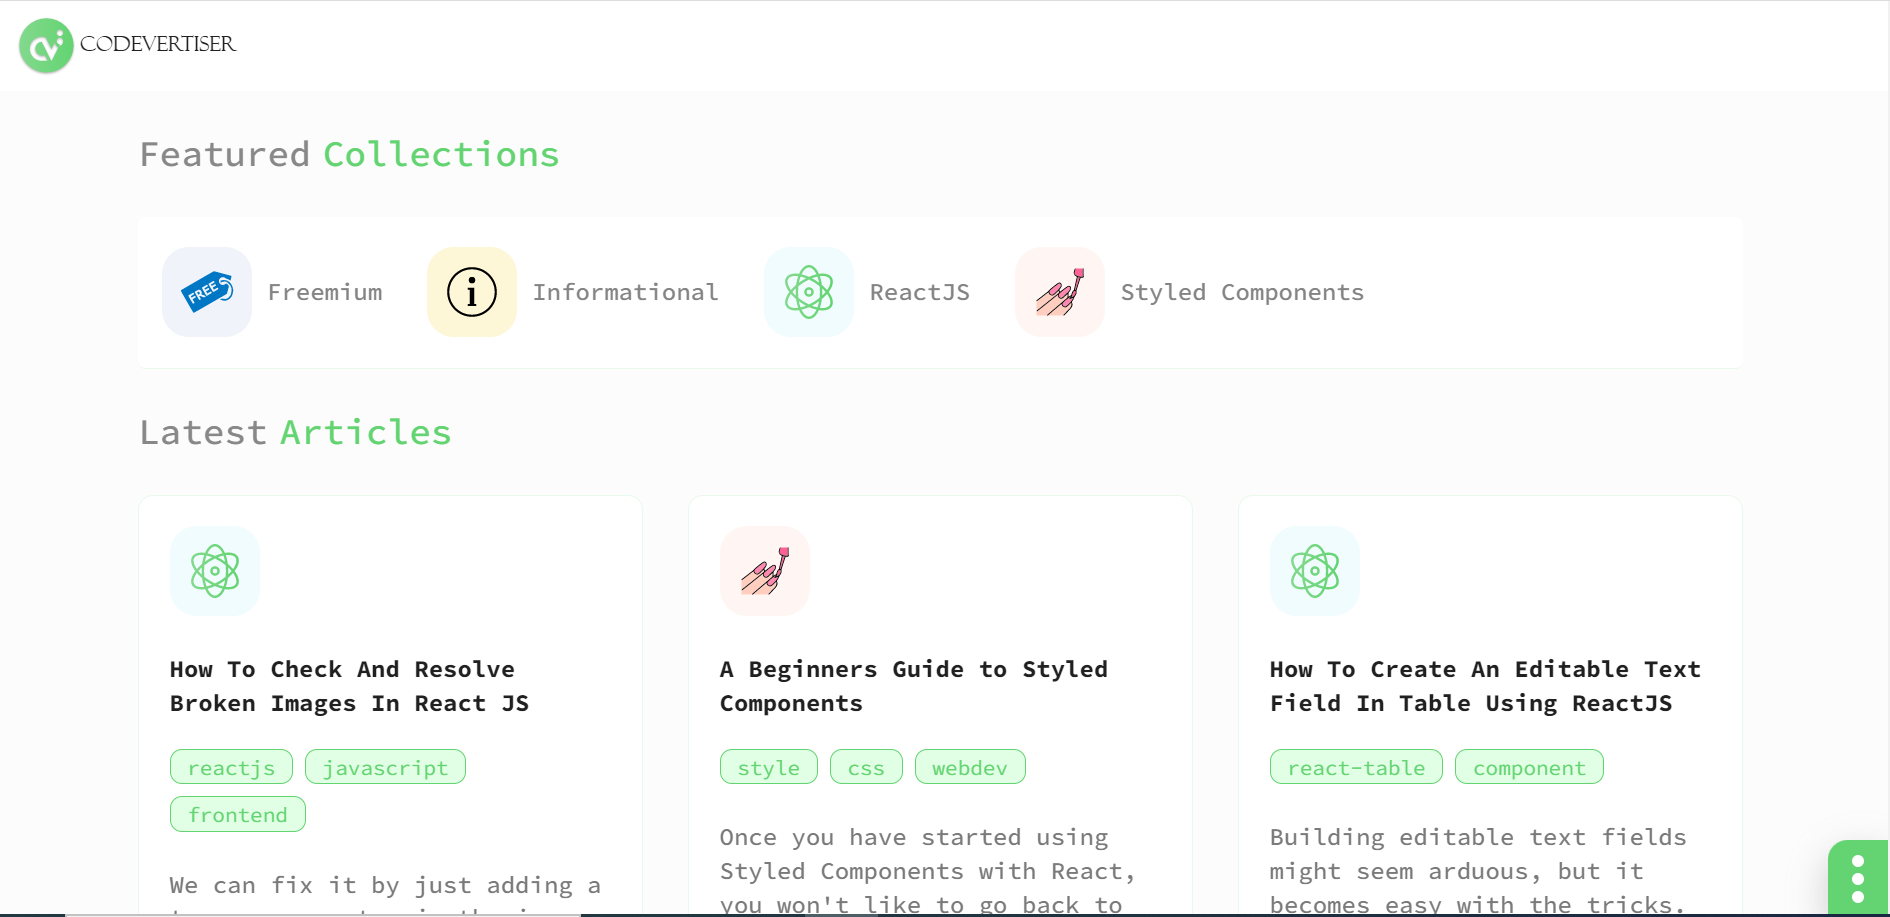This screenshot has width=1890, height=917.
Task: Open the Styled Components collection label
Action: tap(1242, 292)
